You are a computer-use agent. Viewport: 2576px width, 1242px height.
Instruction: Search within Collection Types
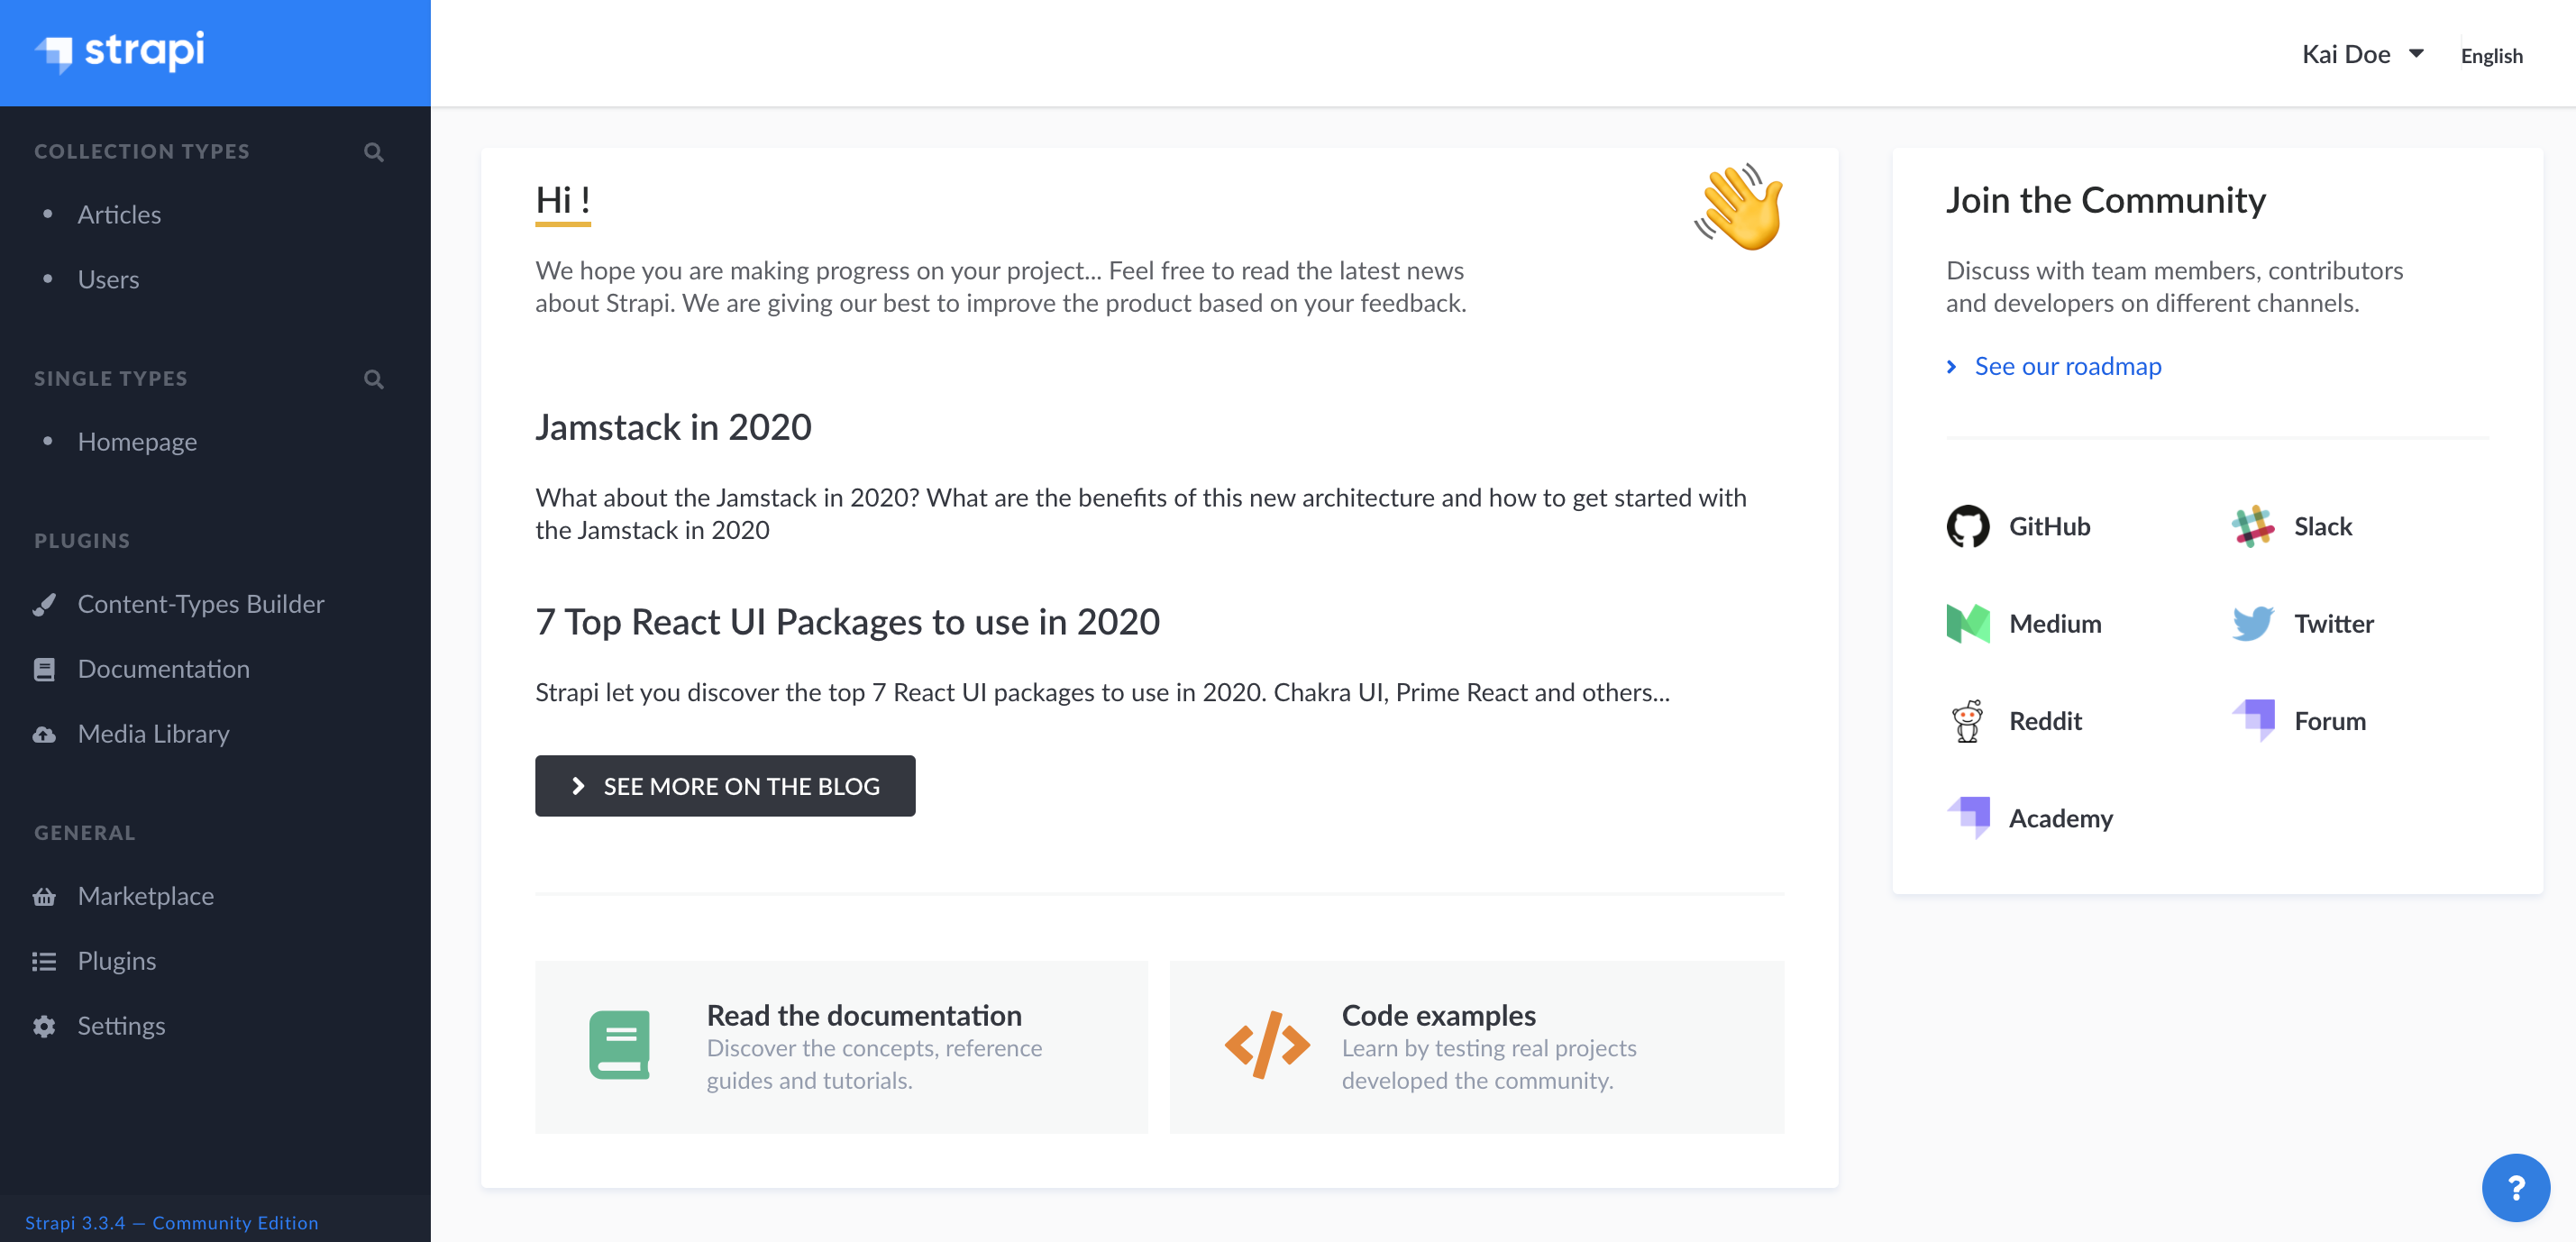coord(373,152)
